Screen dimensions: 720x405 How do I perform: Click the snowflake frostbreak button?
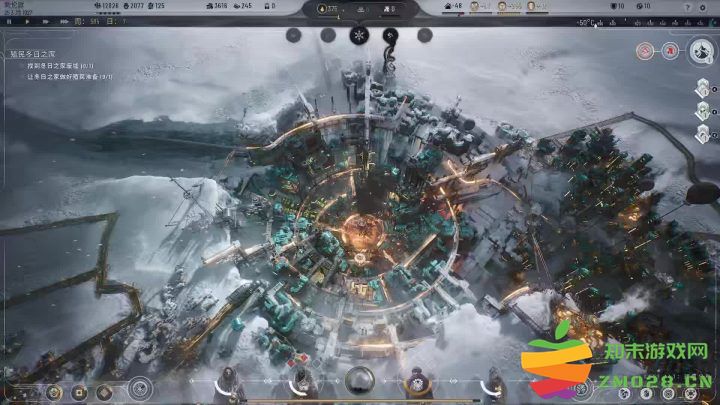pyautogui.click(x=359, y=35)
